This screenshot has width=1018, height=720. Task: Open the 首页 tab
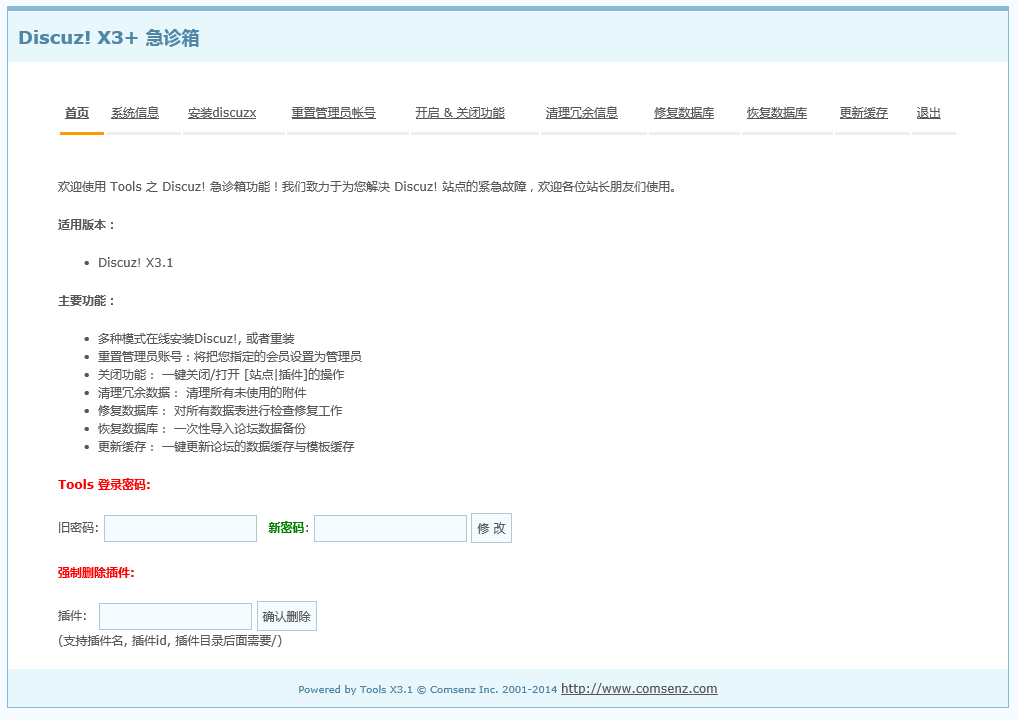coord(77,113)
